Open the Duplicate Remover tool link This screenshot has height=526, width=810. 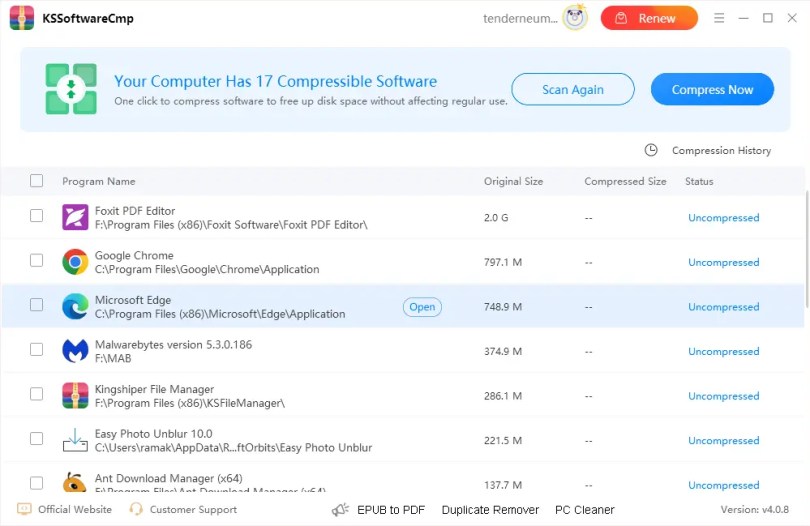490,510
